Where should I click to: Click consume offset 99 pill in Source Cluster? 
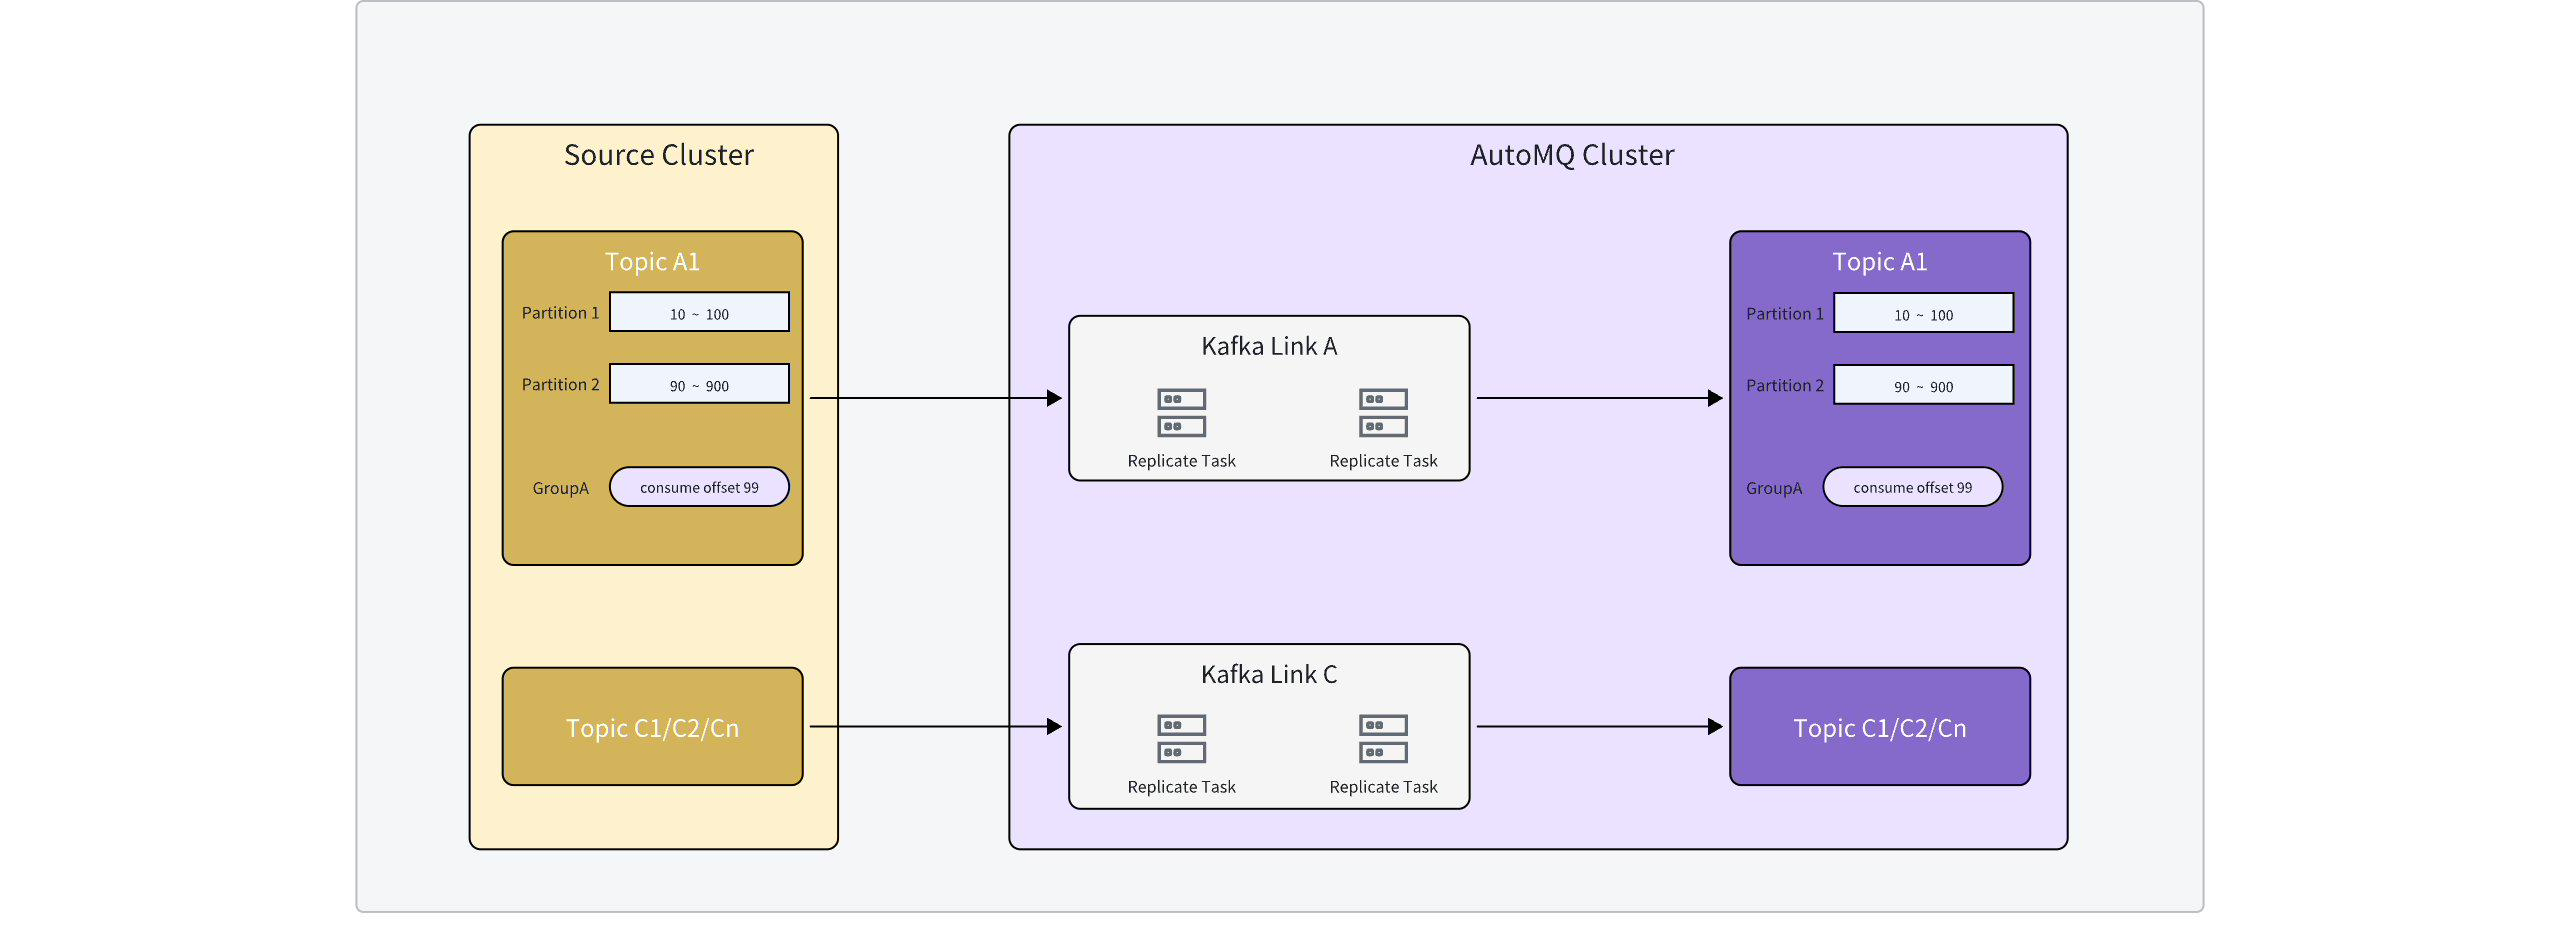coord(699,487)
